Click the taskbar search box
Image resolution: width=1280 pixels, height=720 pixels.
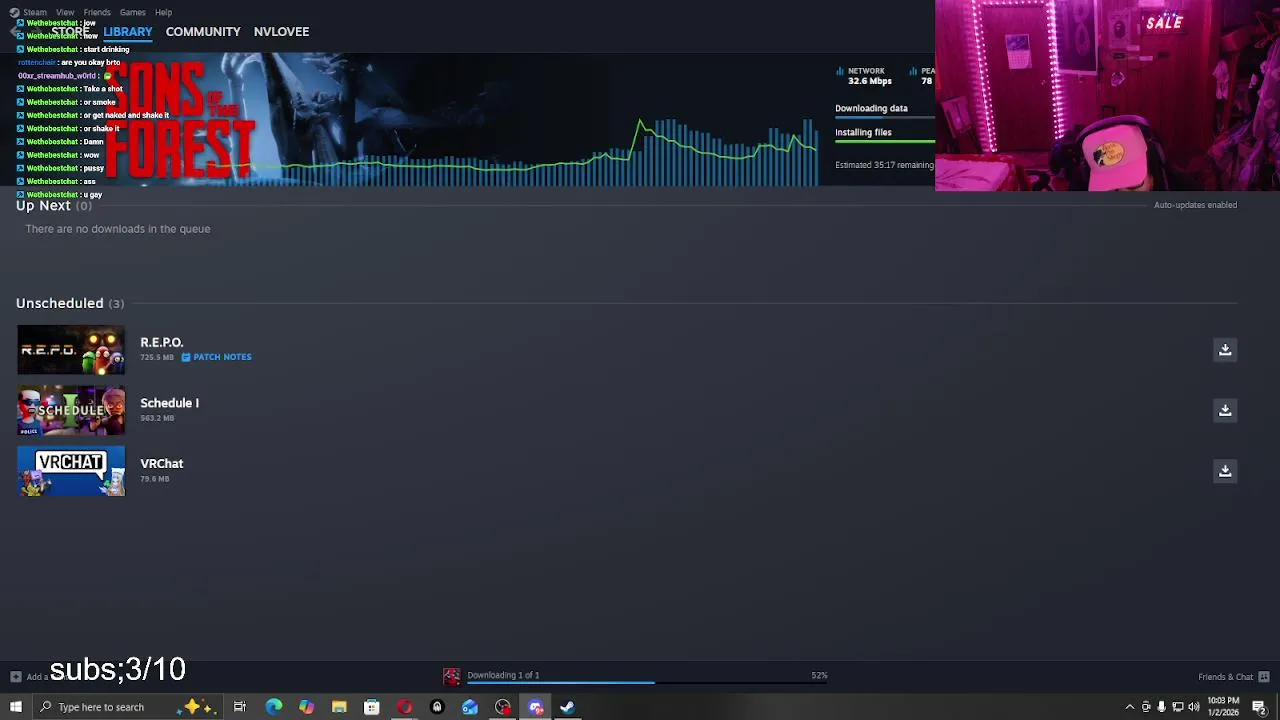click(130, 707)
